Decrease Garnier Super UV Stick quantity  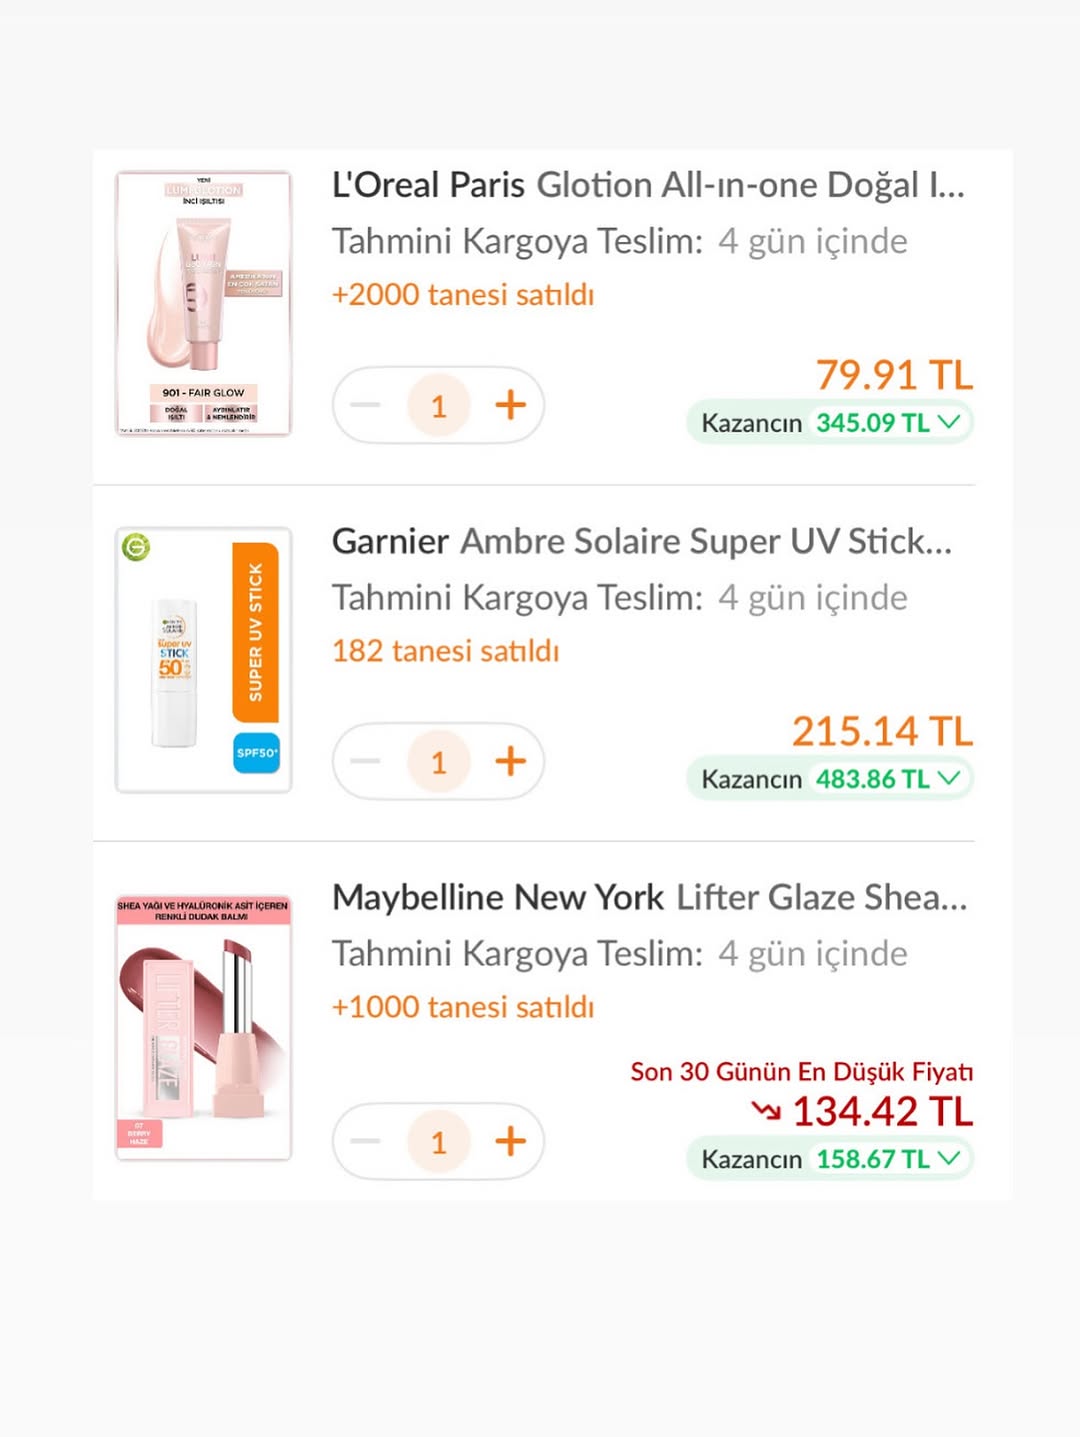[366, 761]
